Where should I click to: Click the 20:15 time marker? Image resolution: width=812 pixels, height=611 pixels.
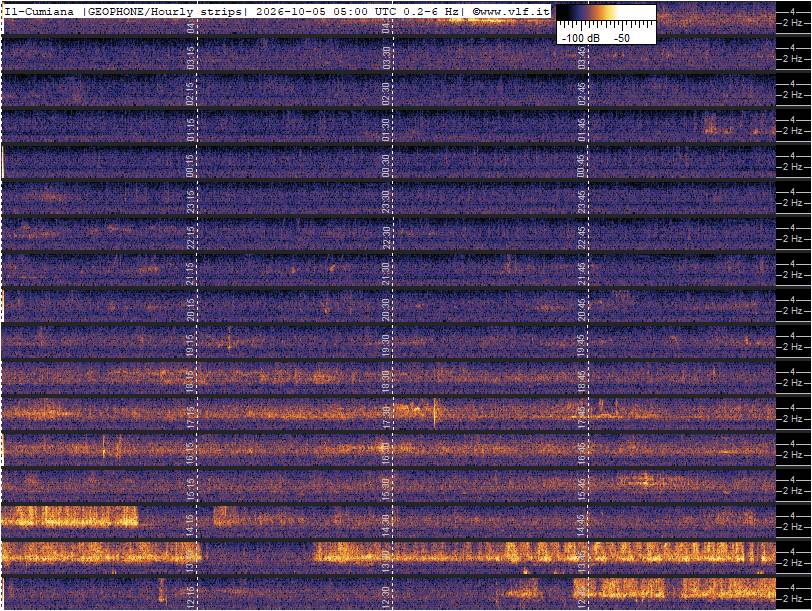pyautogui.click(x=191, y=310)
